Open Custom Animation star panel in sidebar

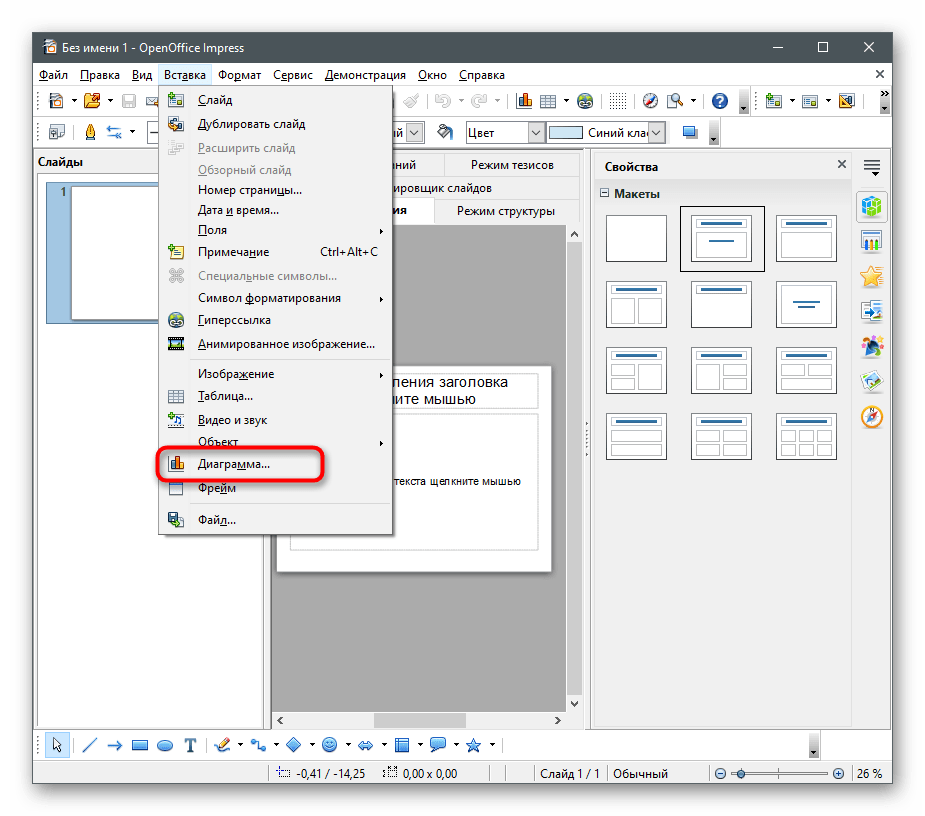click(x=871, y=277)
